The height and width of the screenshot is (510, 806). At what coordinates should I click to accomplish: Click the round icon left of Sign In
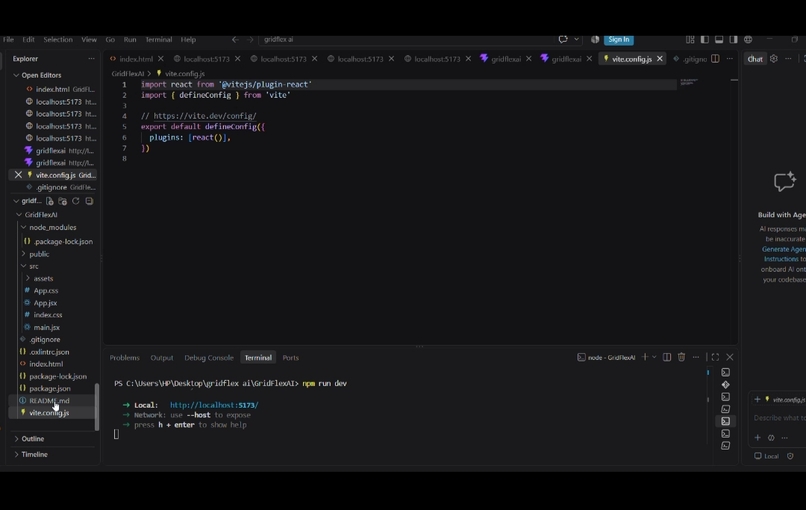pyautogui.click(x=595, y=40)
